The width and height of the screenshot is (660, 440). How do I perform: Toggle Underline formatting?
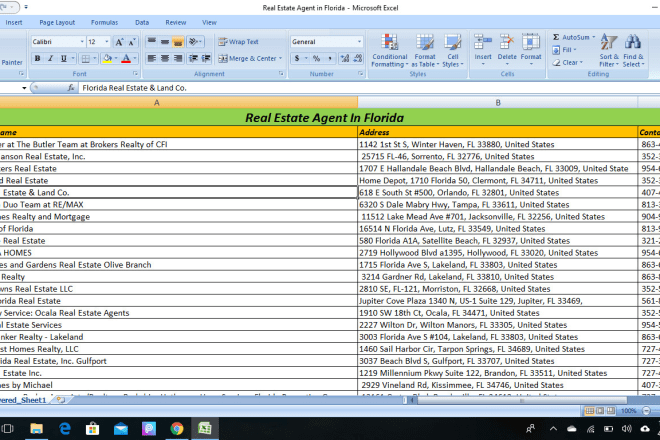(x=64, y=59)
